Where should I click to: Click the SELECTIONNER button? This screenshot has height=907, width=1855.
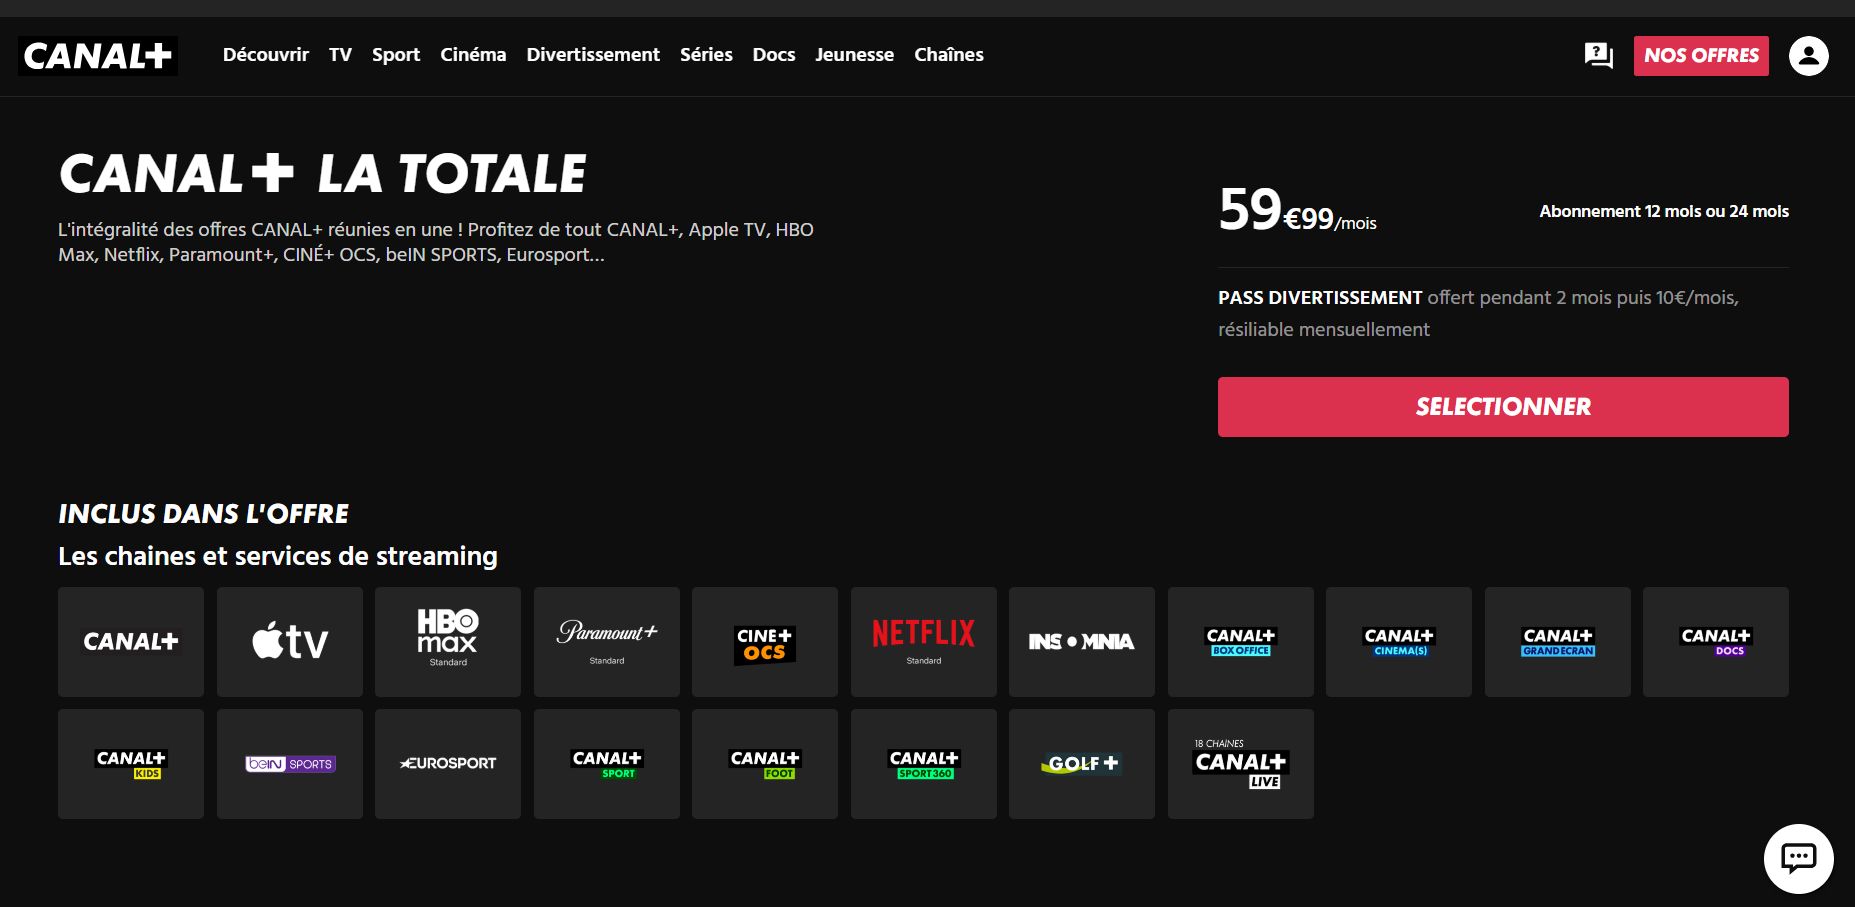pos(1503,407)
